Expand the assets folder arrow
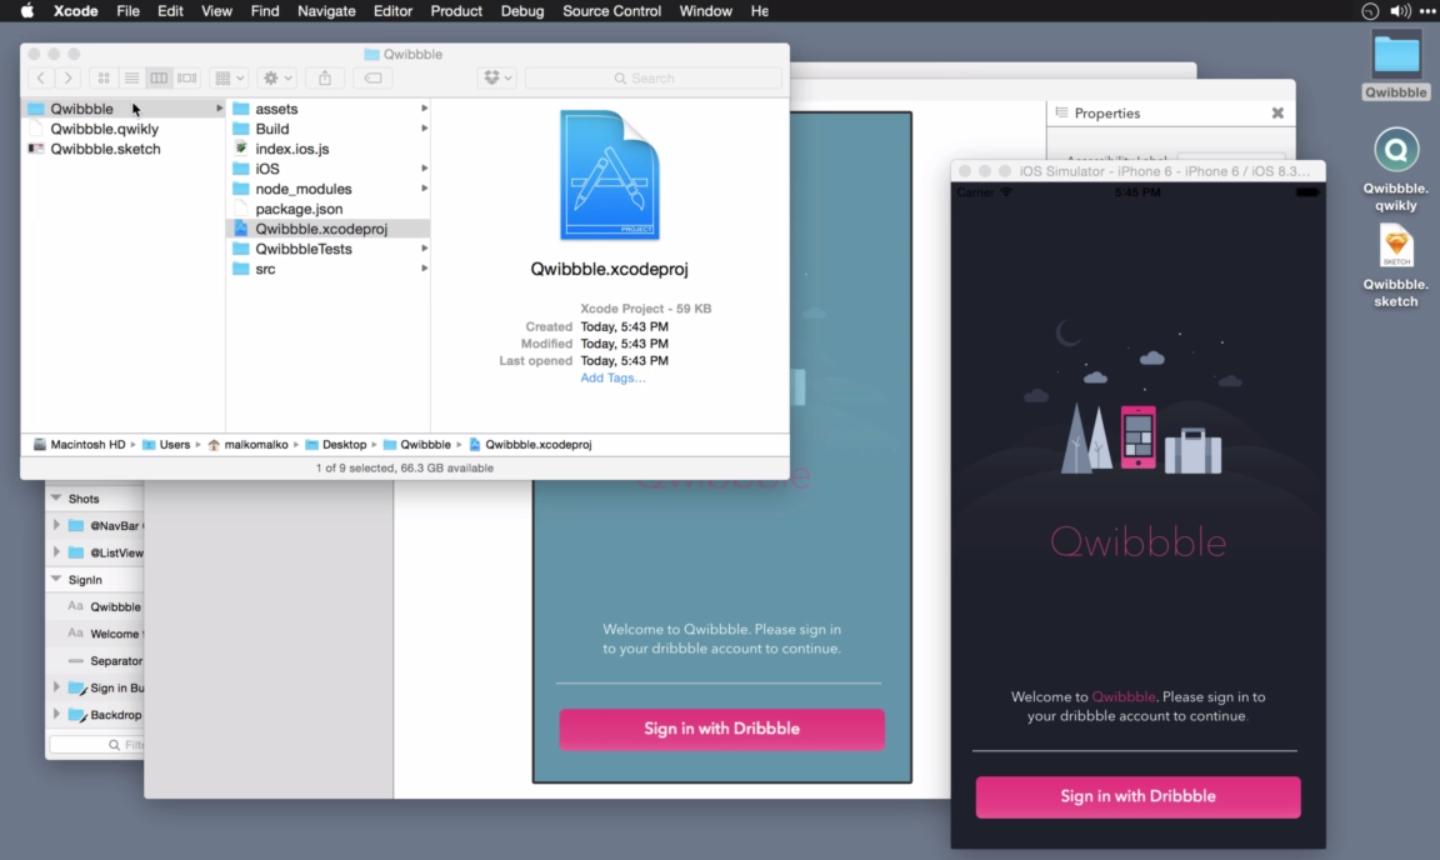Viewport: 1440px width, 860px height. click(424, 109)
